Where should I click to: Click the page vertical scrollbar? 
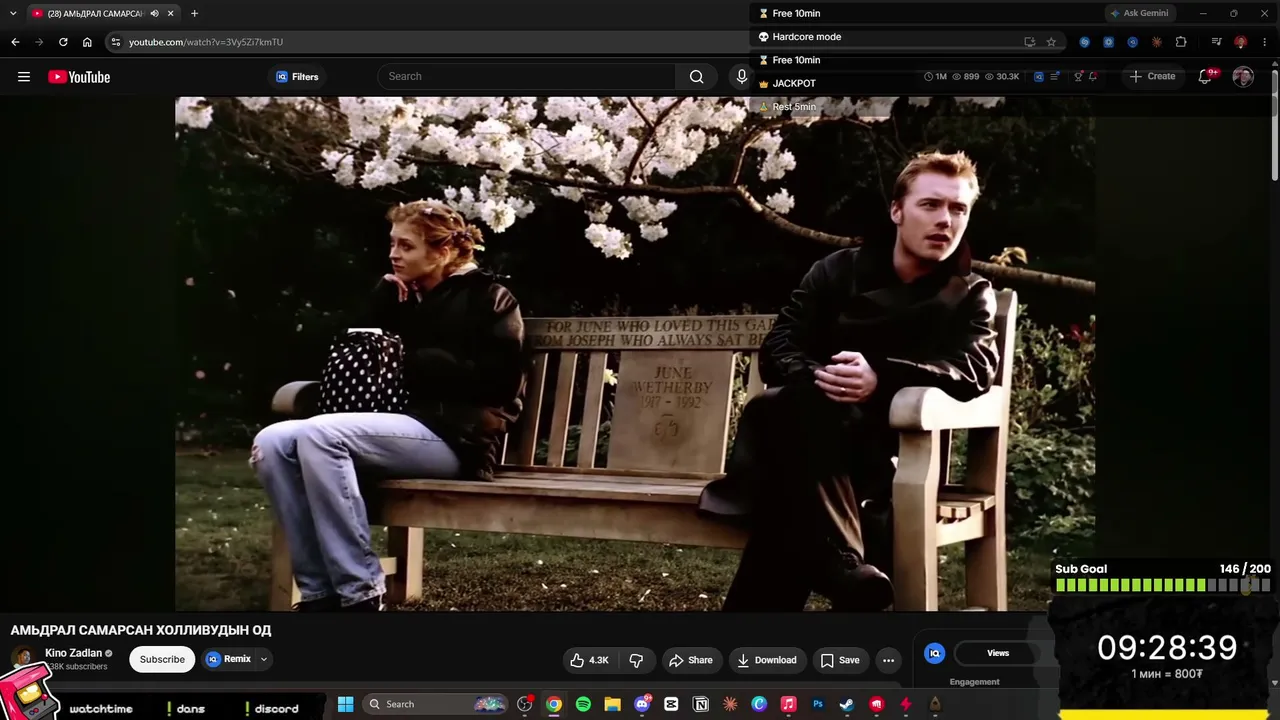tap(1275, 125)
